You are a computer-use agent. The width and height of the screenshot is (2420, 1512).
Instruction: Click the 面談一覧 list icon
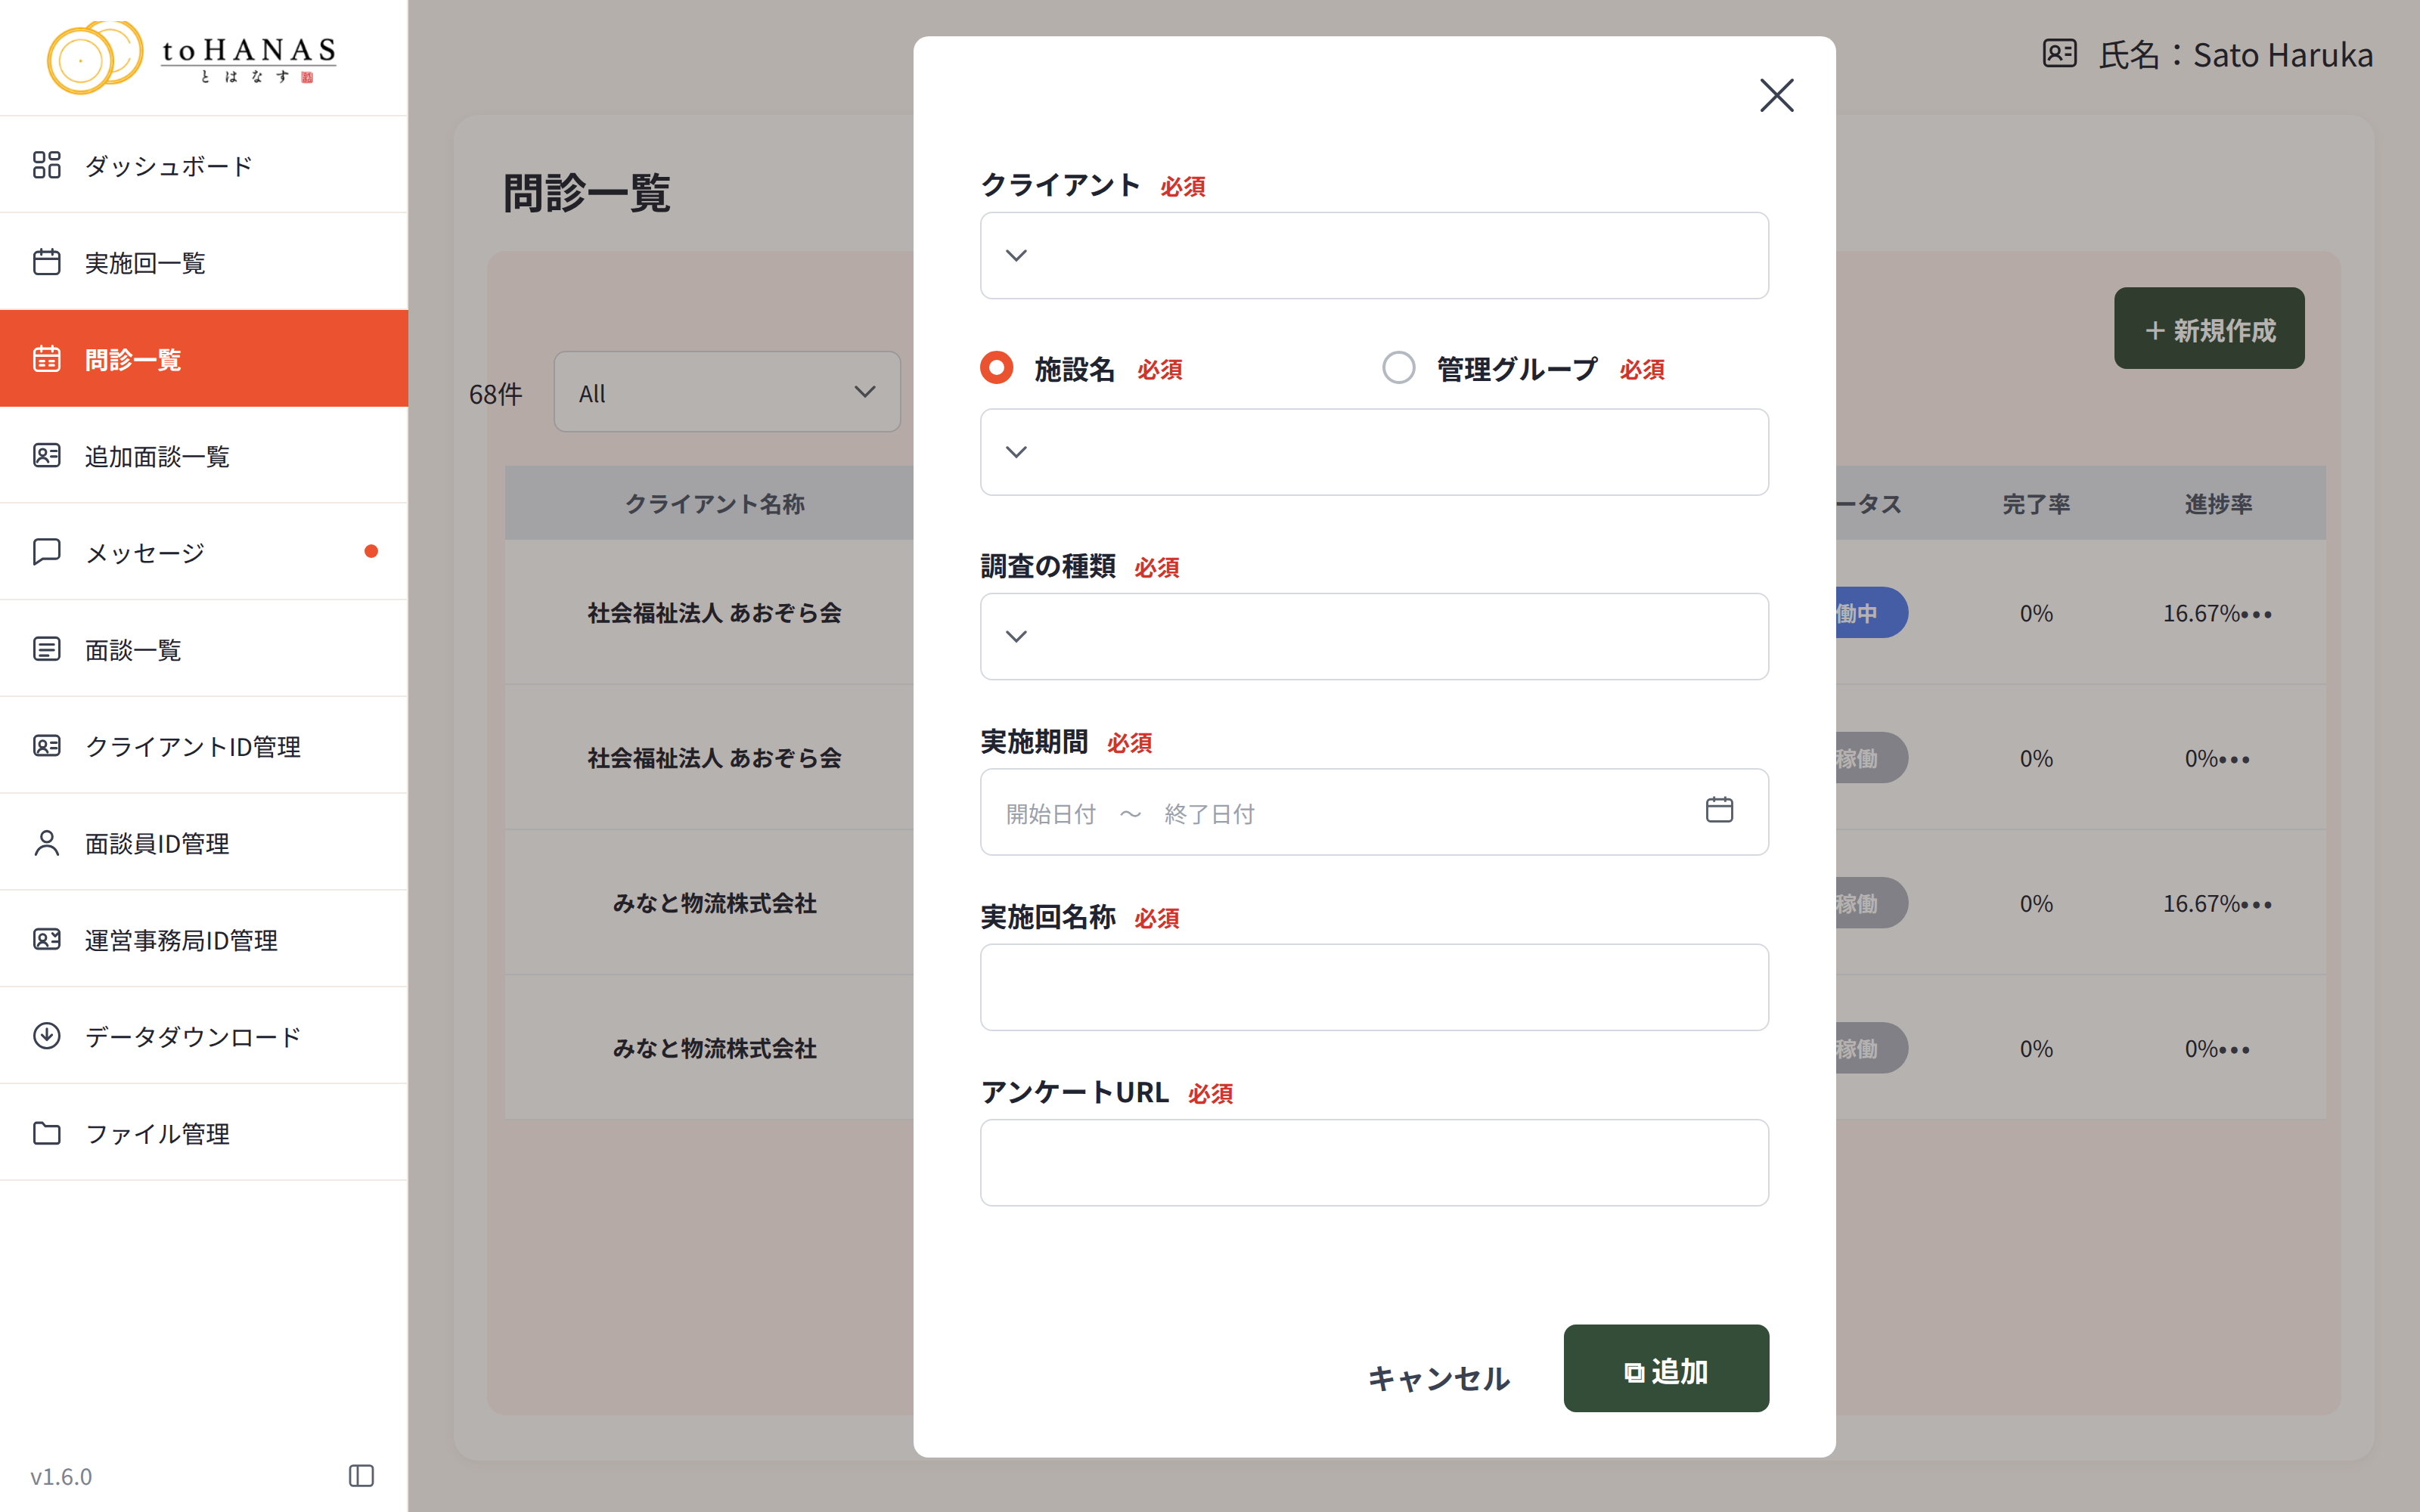(47, 649)
